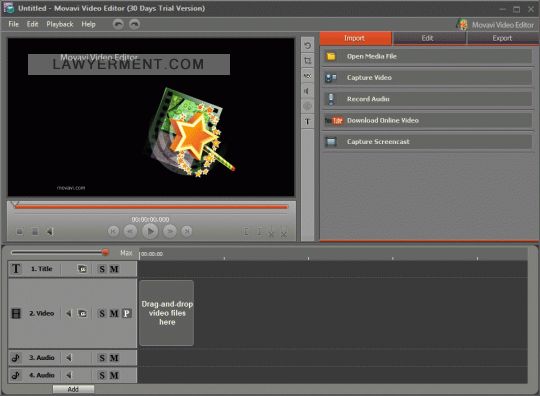540x396 pixels.
Task: Click the note icon of the 4. Audio track
Action: pos(16,375)
